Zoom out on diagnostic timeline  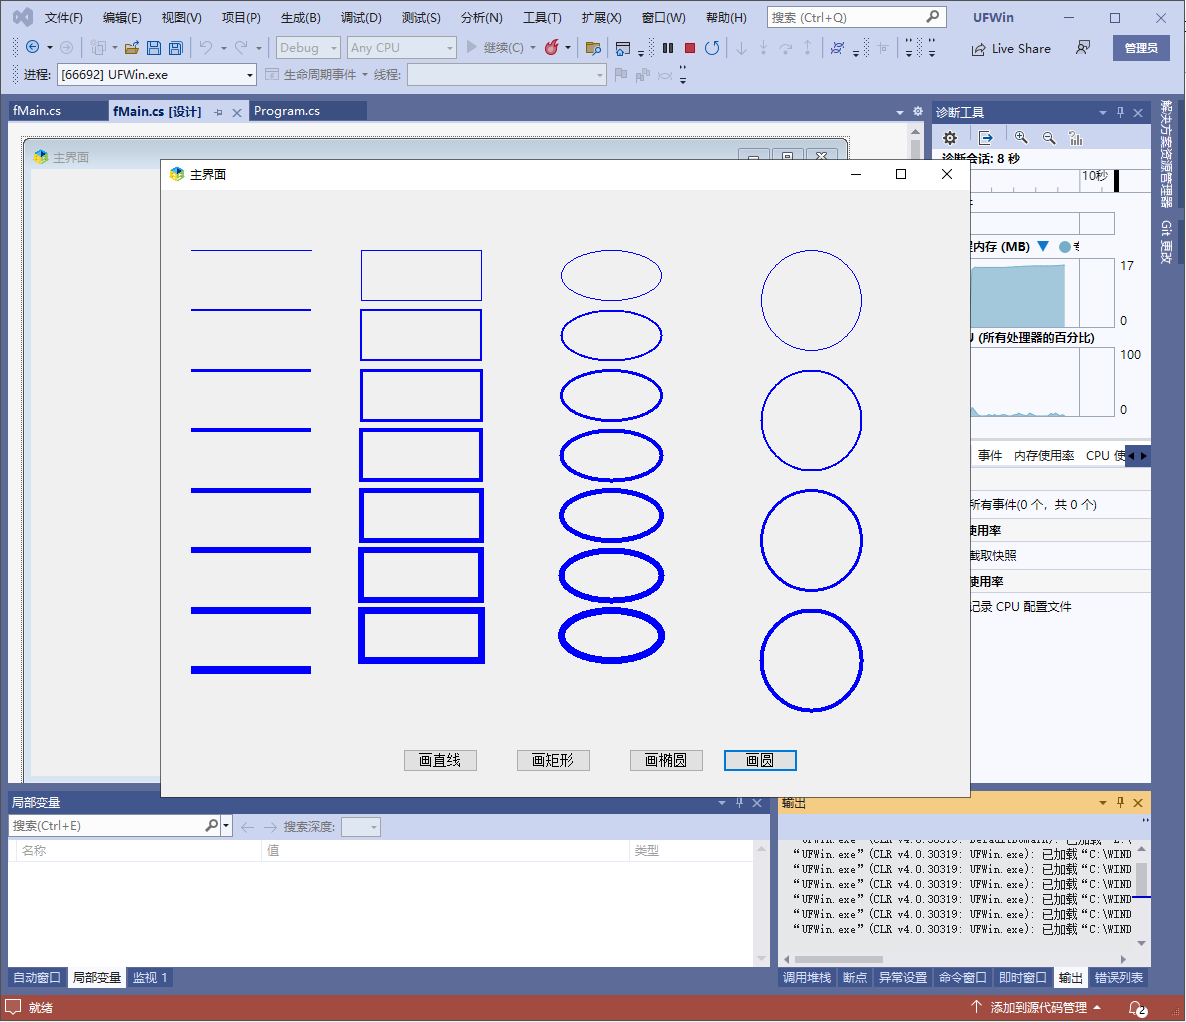[1049, 138]
